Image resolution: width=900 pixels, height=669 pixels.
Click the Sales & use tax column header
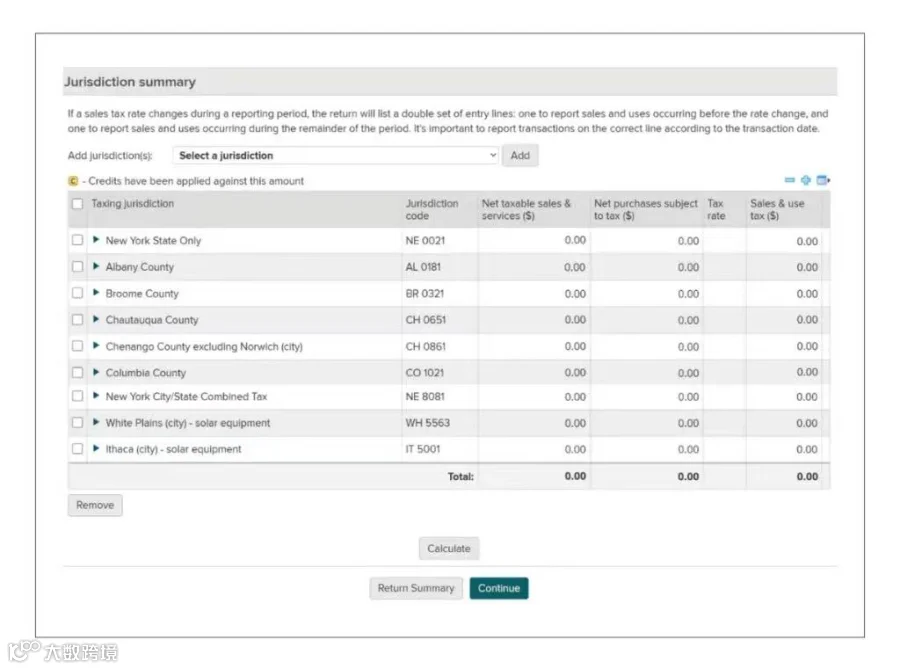(x=777, y=209)
